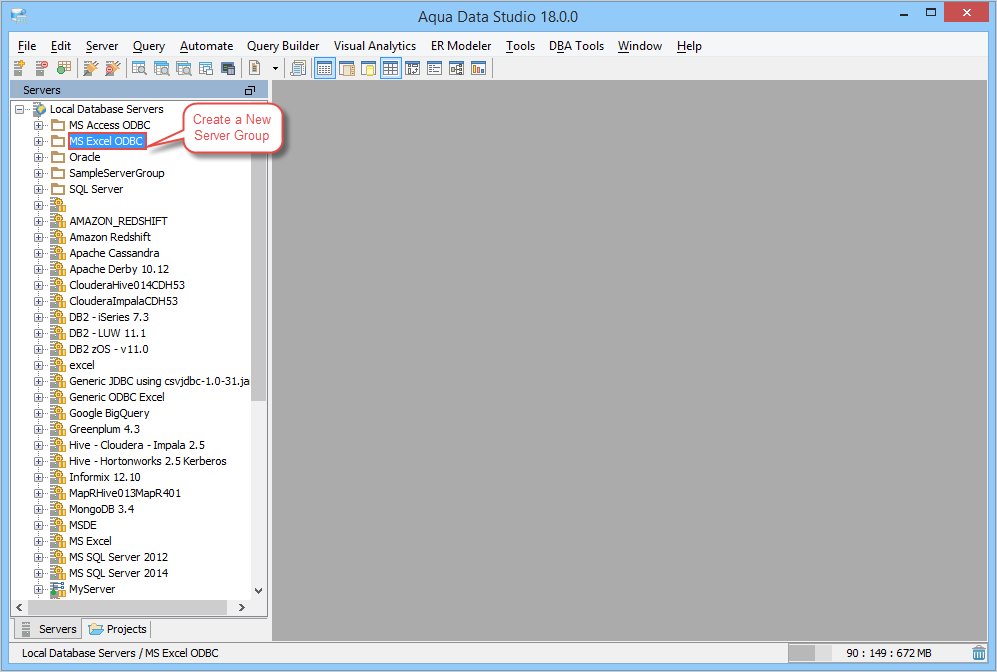Click the scroll-shaped scripts toolbar icon

click(x=298, y=68)
